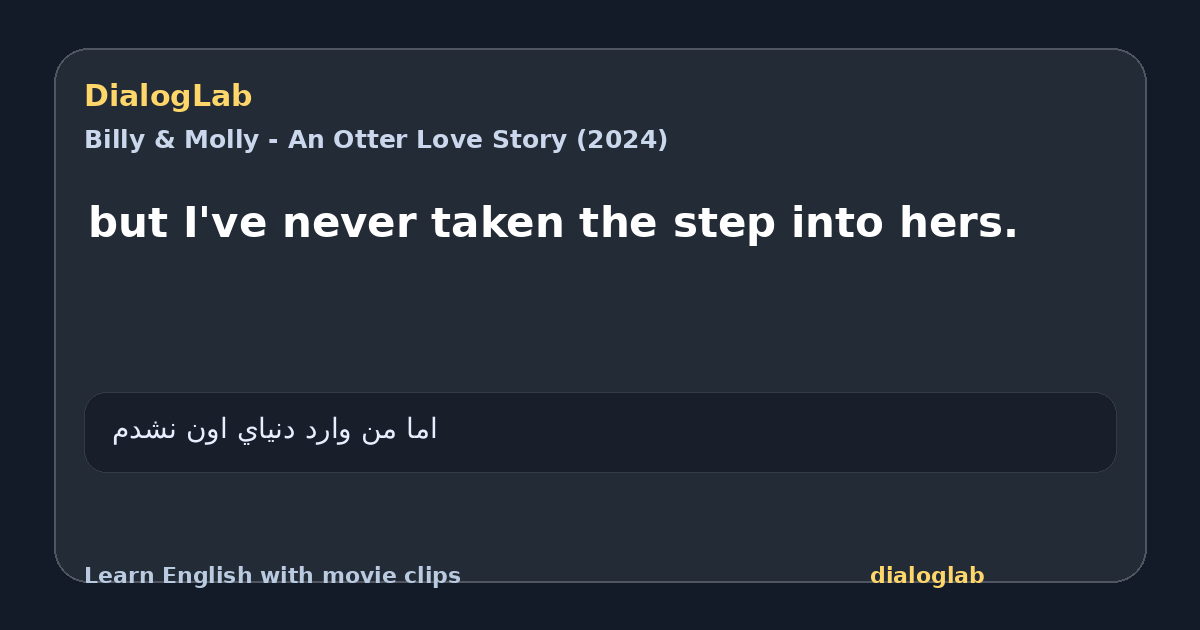Click the empty right side of the translation box
Screen dimensions: 1200x630
coord(800,432)
